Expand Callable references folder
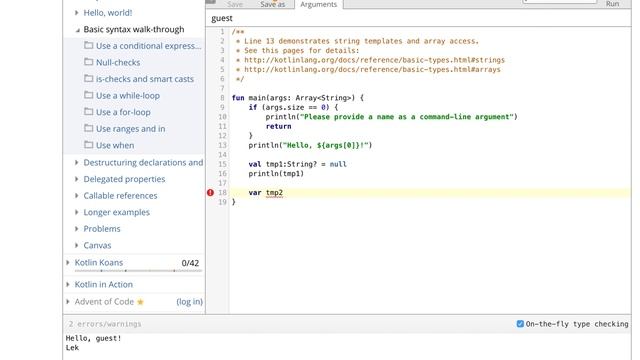640x360 pixels. [x=76, y=196]
